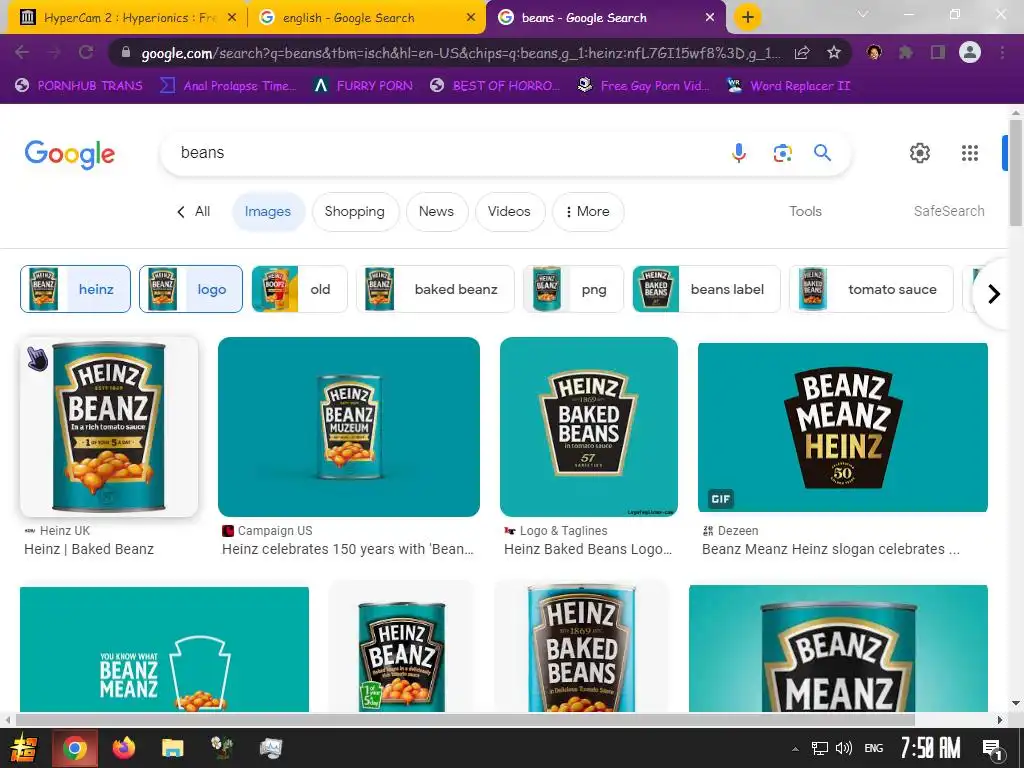Viewport: 1024px width, 768px height.
Task: Open the Tools options
Action: [x=805, y=212]
